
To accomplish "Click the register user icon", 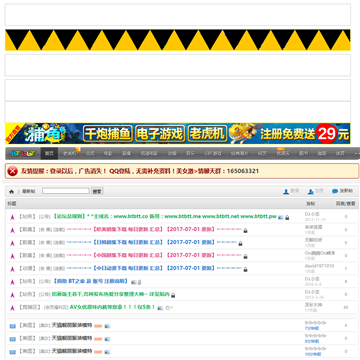I will (311, 192).
